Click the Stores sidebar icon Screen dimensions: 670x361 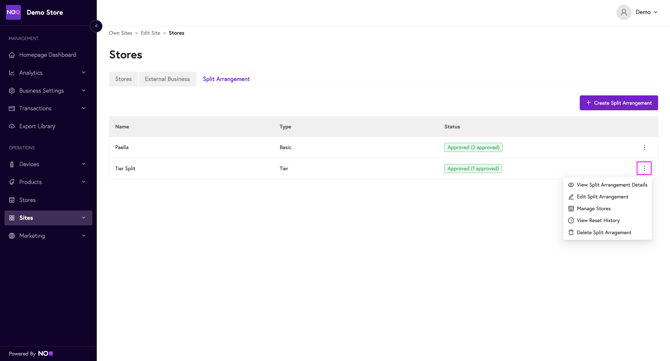[12, 200]
